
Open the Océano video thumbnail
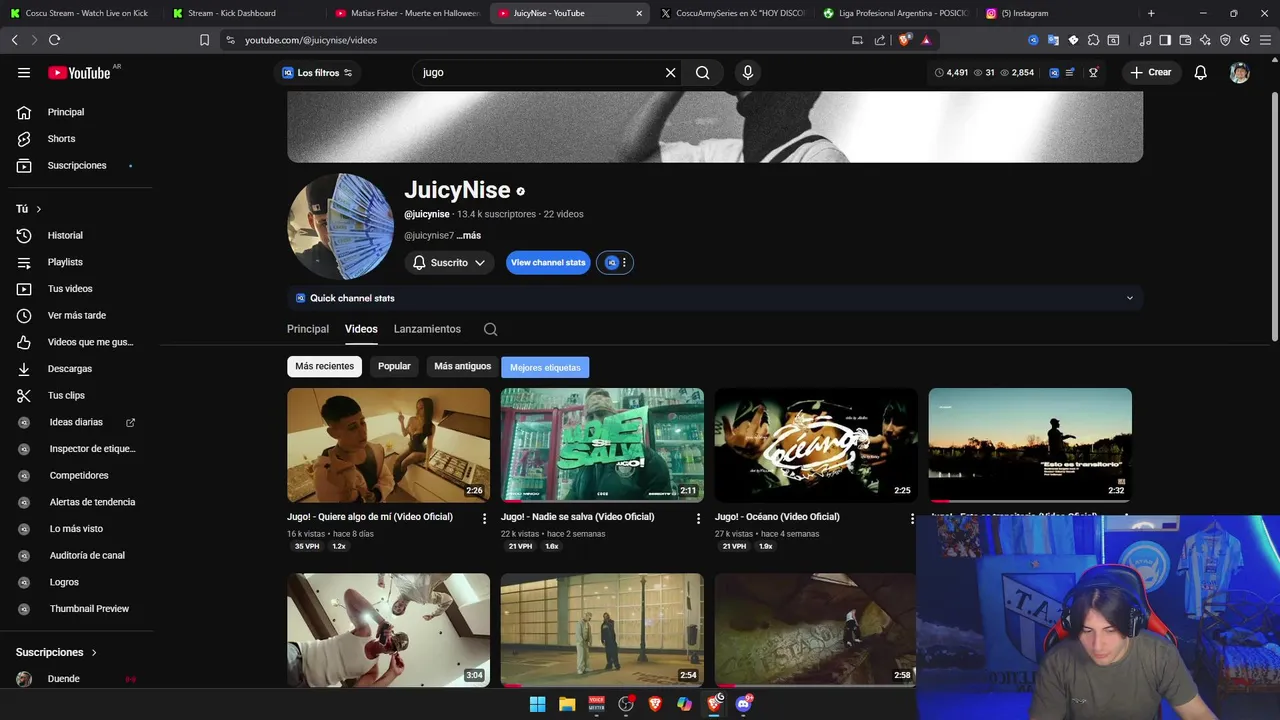816,445
